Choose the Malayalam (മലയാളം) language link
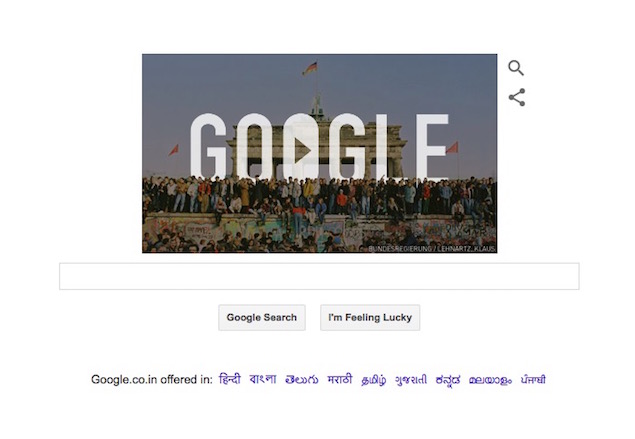Viewport: 635px width, 439px height. 490,380
